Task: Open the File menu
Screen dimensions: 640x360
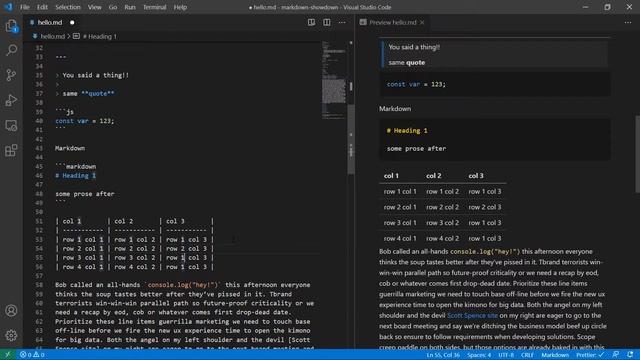Action: coord(25,7)
